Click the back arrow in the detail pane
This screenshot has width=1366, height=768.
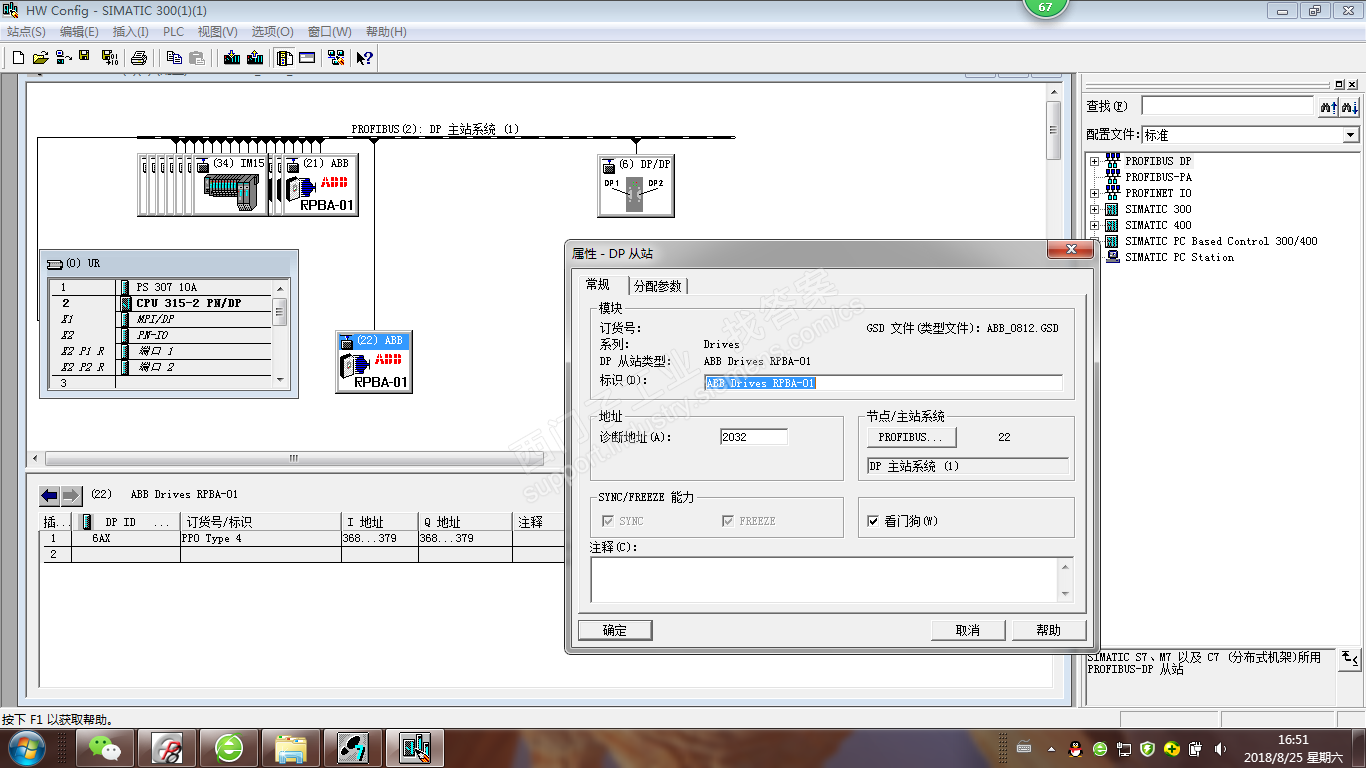[50, 496]
